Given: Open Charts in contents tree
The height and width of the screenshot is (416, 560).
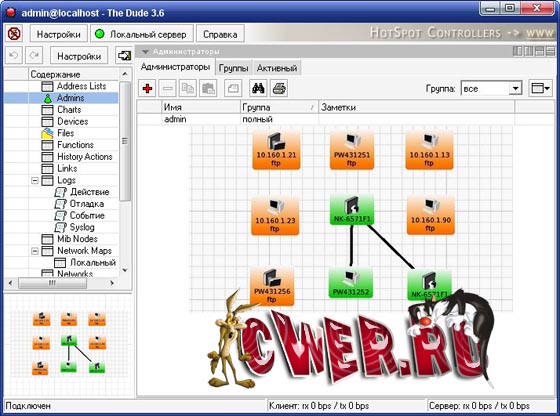Looking at the screenshot, I should pyautogui.click(x=69, y=110).
